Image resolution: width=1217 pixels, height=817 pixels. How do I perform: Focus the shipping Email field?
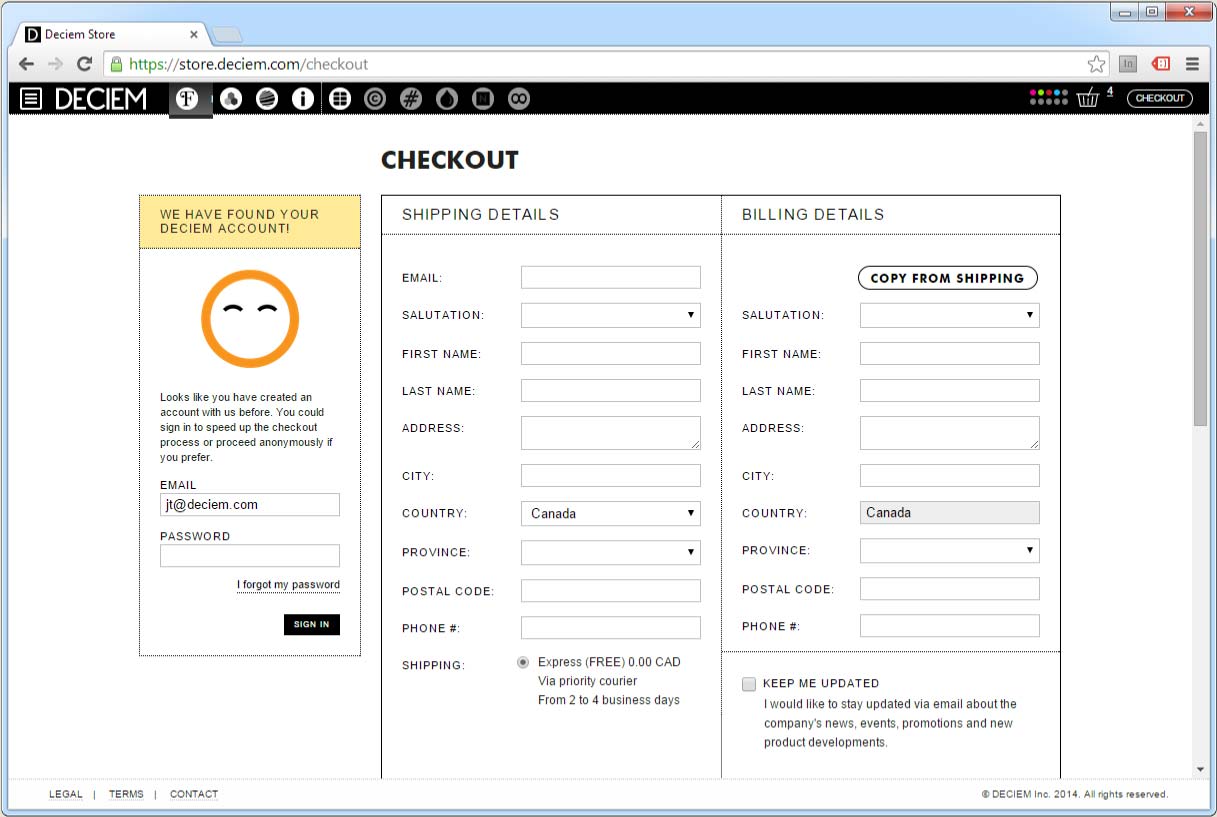[x=611, y=277]
